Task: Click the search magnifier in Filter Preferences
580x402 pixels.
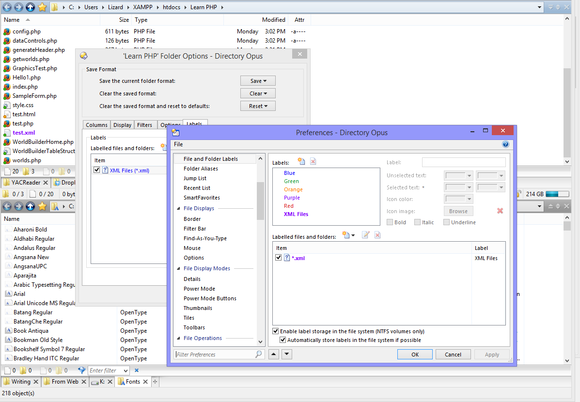Action: point(259,354)
